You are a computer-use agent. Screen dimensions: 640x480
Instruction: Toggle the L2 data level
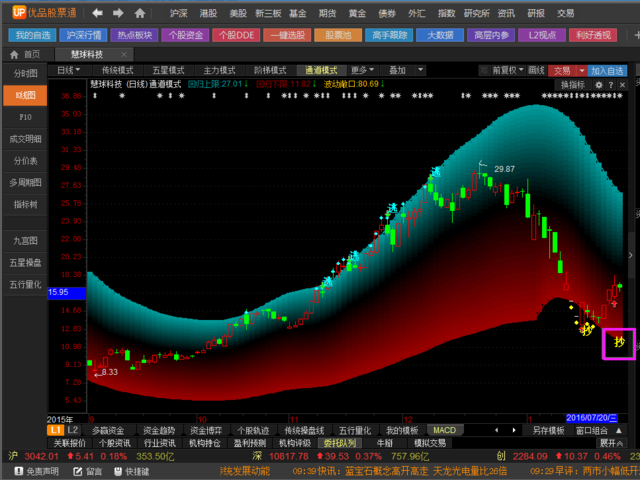(73, 430)
